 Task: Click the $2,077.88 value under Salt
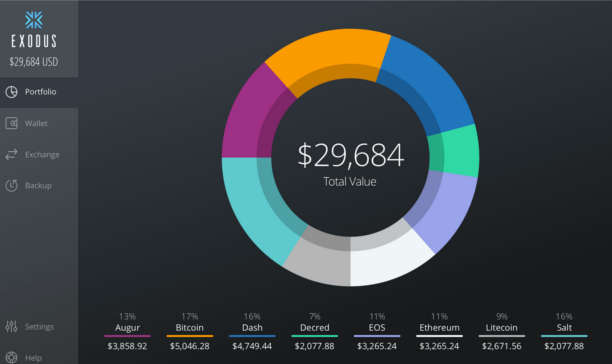564,346
